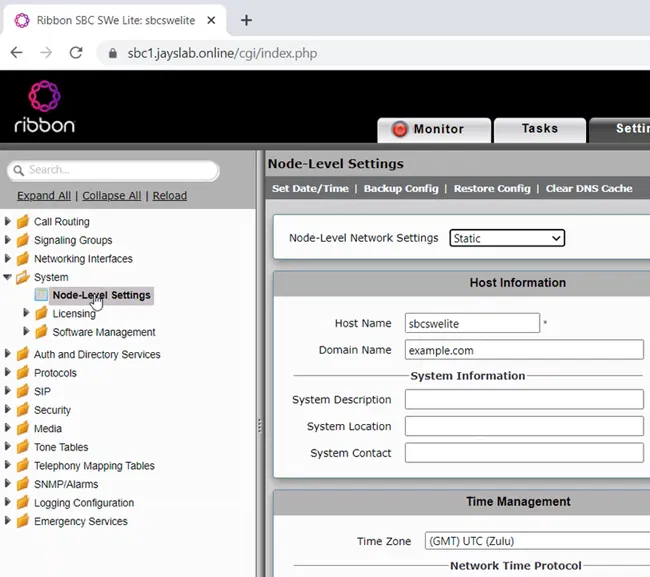650x577 pixels.
Task: Open a new browser tab
Action: coord(247,20)
